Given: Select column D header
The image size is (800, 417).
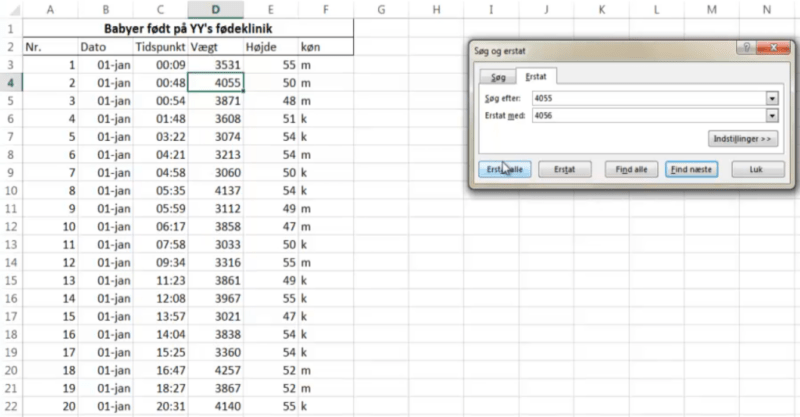Looking at the screenshot, I should 215,9.
